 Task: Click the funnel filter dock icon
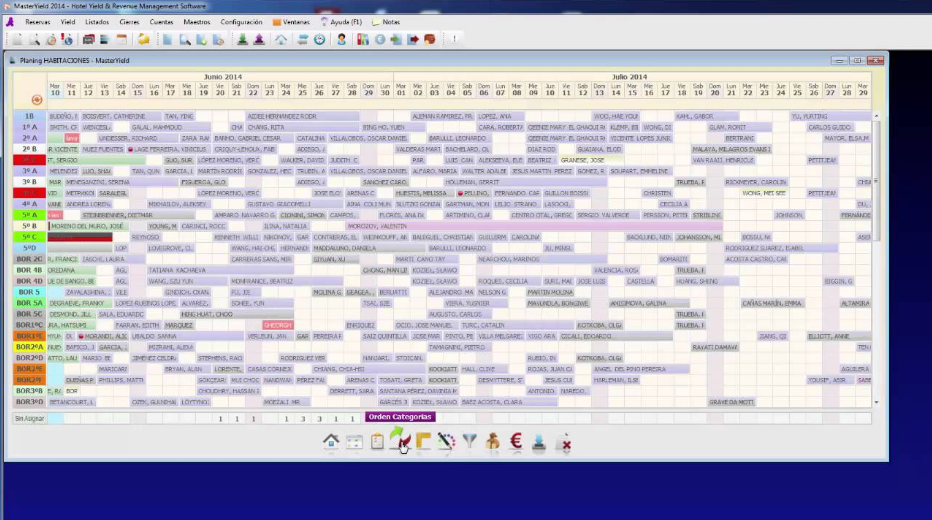470,442
